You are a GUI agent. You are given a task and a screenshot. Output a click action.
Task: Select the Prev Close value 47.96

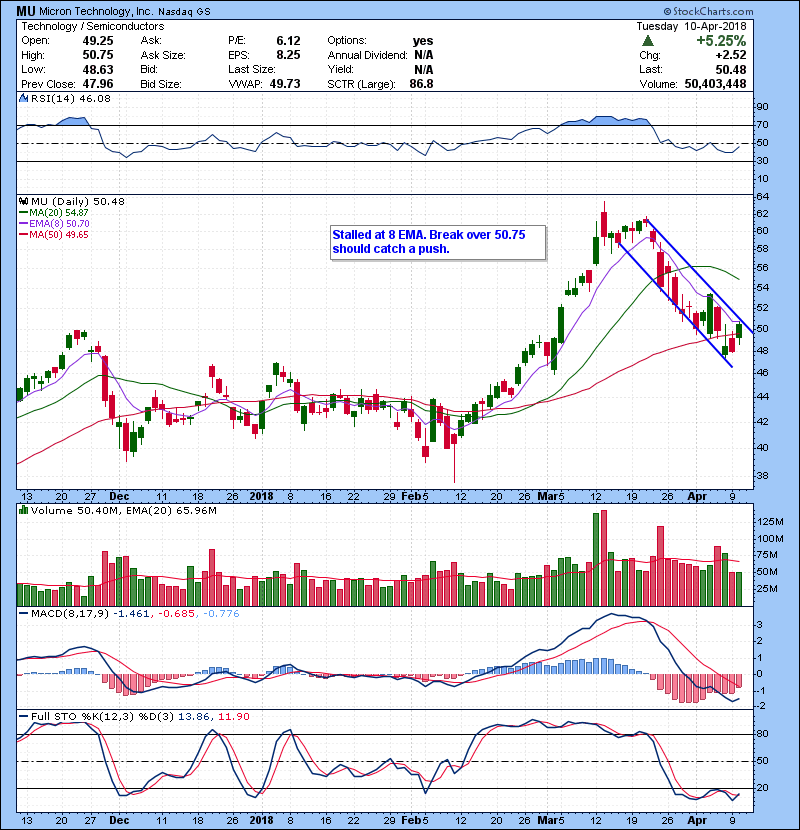tap(97, 84)
